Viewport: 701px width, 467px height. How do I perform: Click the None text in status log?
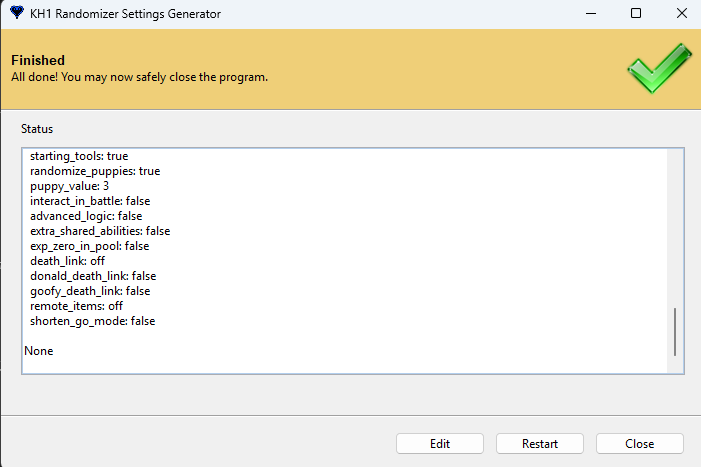coord(38,351)
